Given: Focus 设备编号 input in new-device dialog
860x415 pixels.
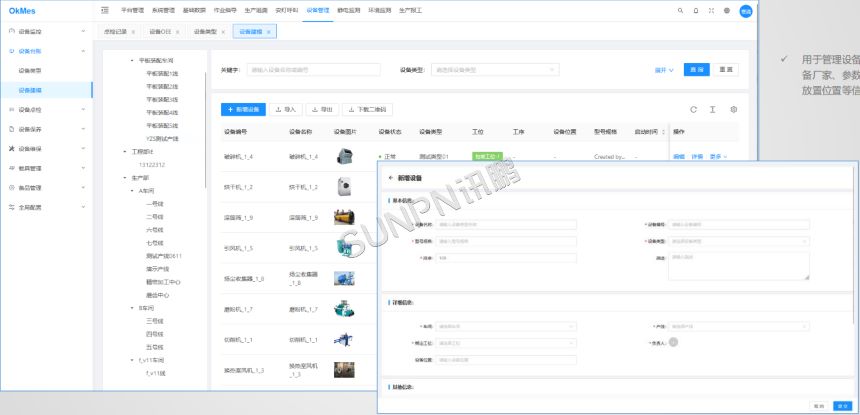Looking at the screenshot, I should click(x=739, y=225).
